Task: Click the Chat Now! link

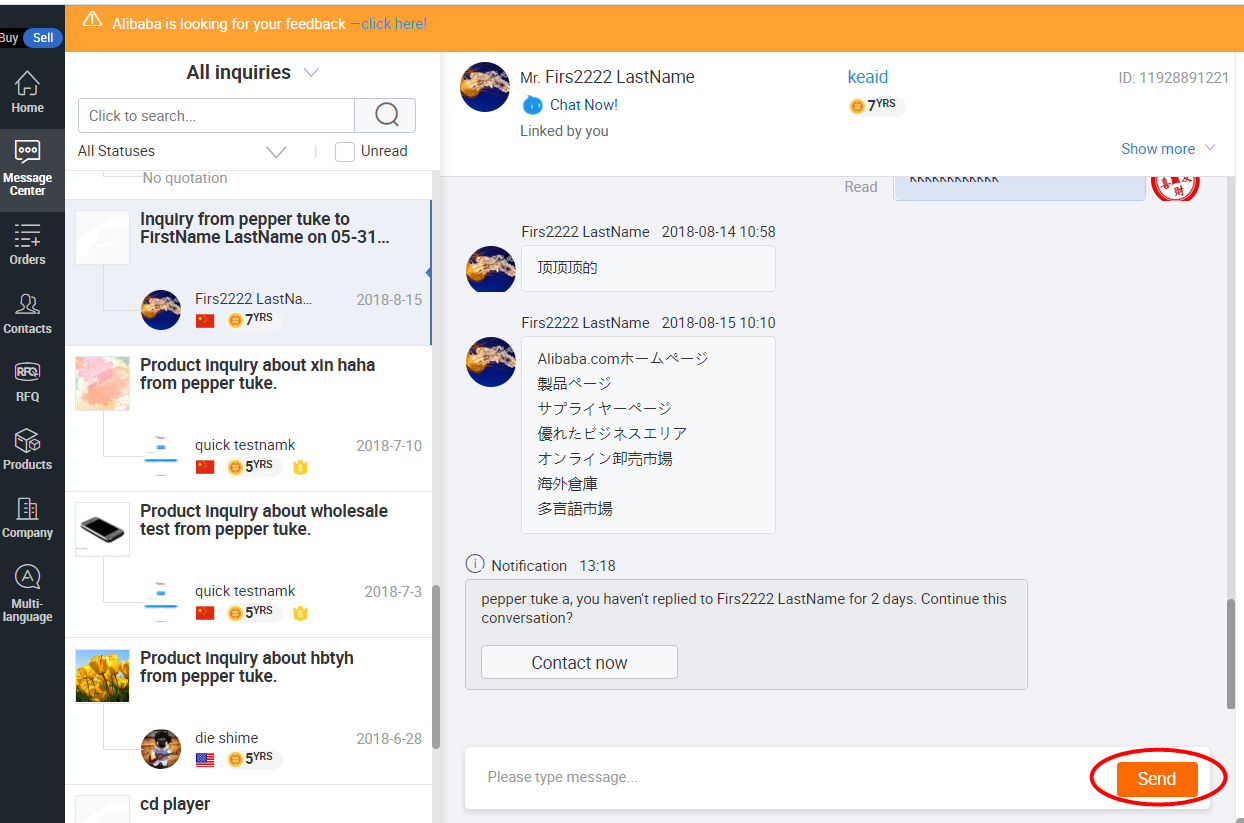Action: 584,105
